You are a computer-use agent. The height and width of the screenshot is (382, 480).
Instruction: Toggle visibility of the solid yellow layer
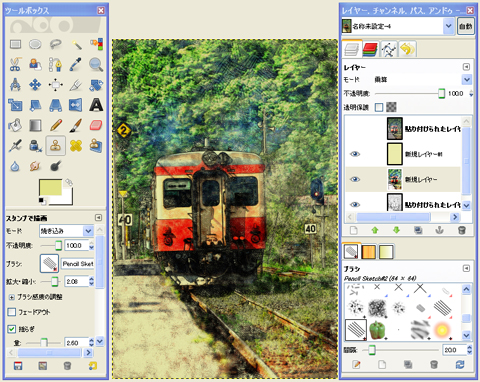click(x=355, y=154)
